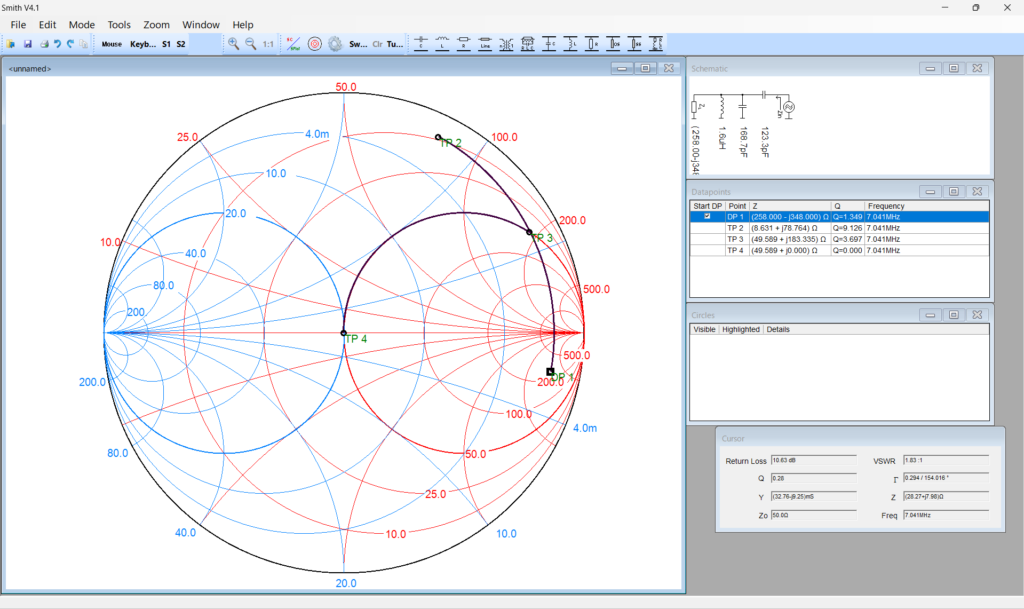Click the undo arrow icon

(x=57, y=44)
